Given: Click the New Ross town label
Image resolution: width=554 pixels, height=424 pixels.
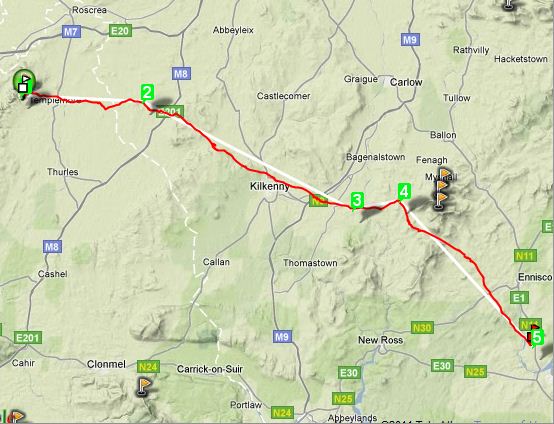Looking at the screenshot, I should pyautogui.click(x=381, y=340).
